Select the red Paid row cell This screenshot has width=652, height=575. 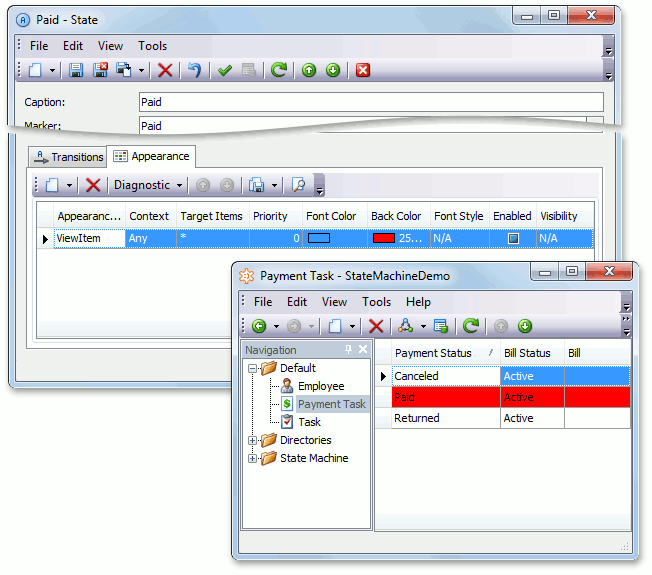(x=446, y=397)
